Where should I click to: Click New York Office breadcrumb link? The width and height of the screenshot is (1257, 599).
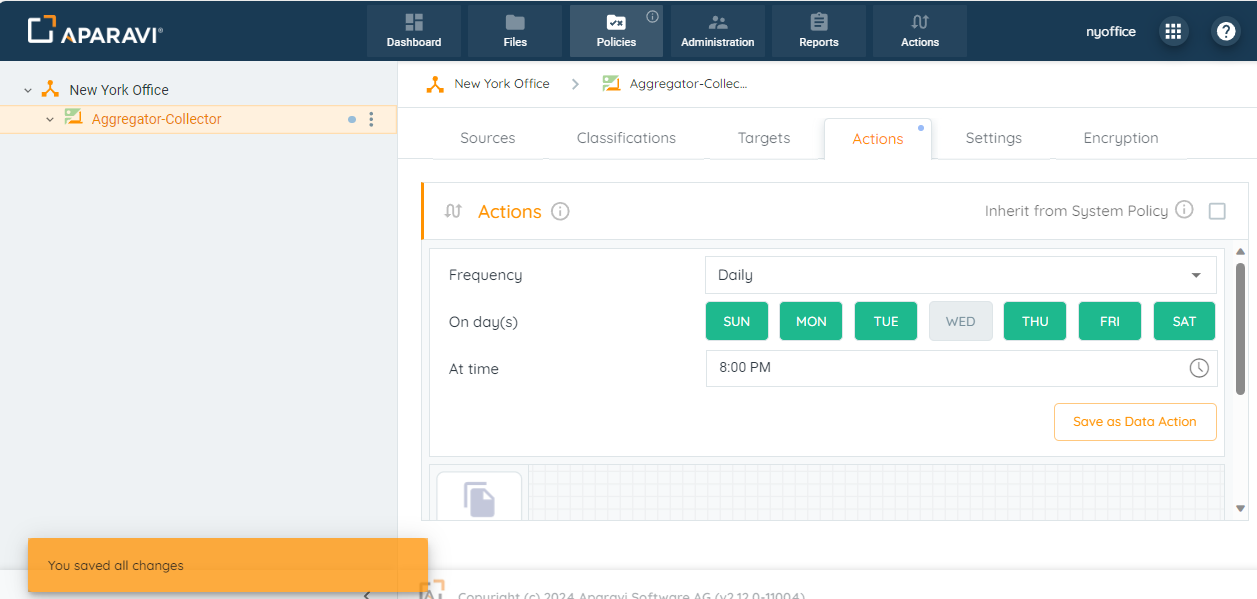pyautogui.click(x=501, y=84)
